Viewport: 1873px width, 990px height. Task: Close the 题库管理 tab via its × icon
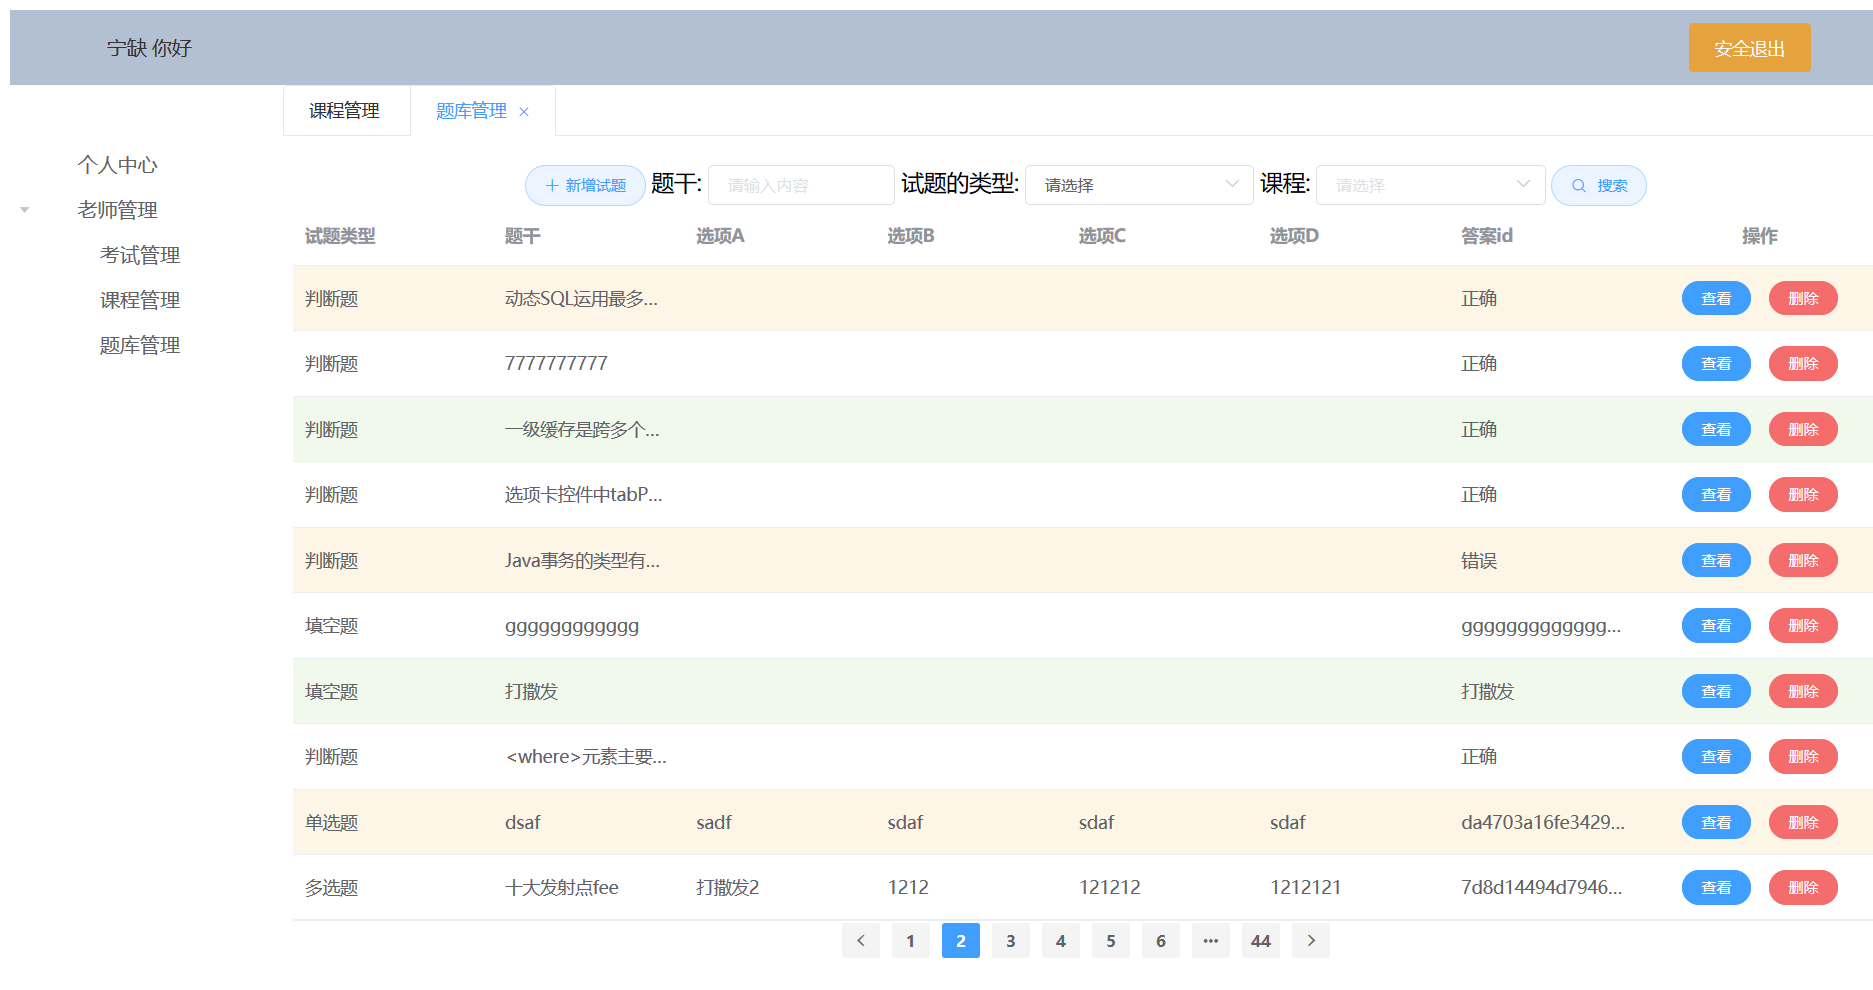(524, 111)
